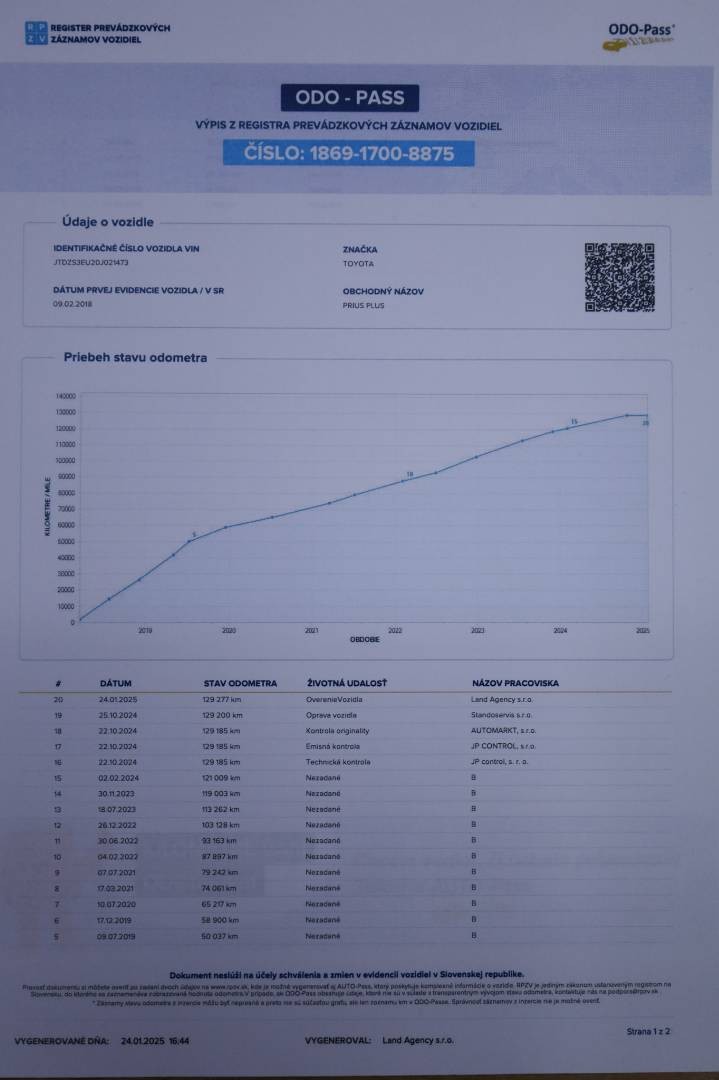
Task: Click the OverenieVozidla event entry
Action: pyautogui.click(x=334, y=699)
